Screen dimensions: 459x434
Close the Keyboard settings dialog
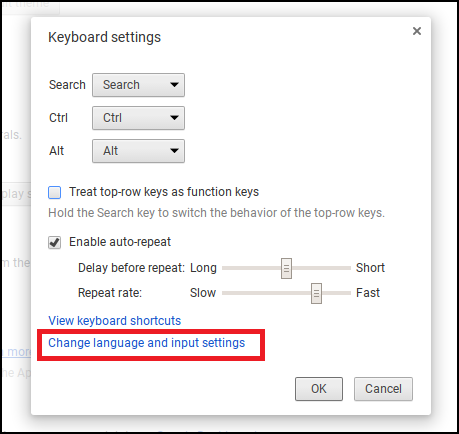(417, 31)
